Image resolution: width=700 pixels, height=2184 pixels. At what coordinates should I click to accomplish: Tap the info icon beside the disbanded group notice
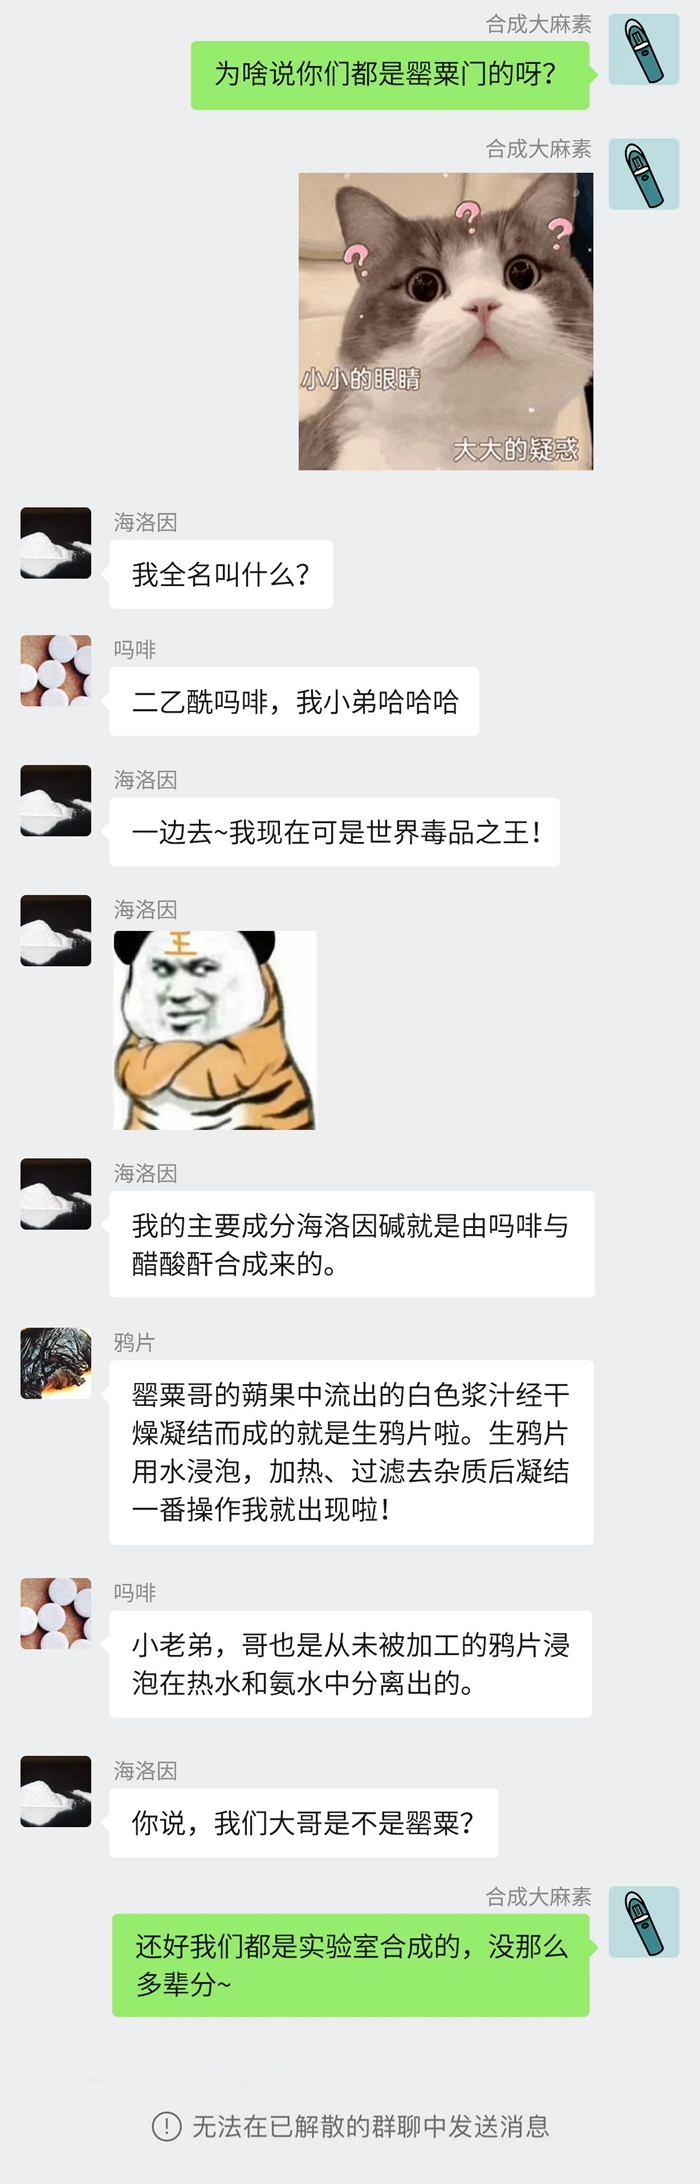pyautogui.click(x=166, y=2127)
